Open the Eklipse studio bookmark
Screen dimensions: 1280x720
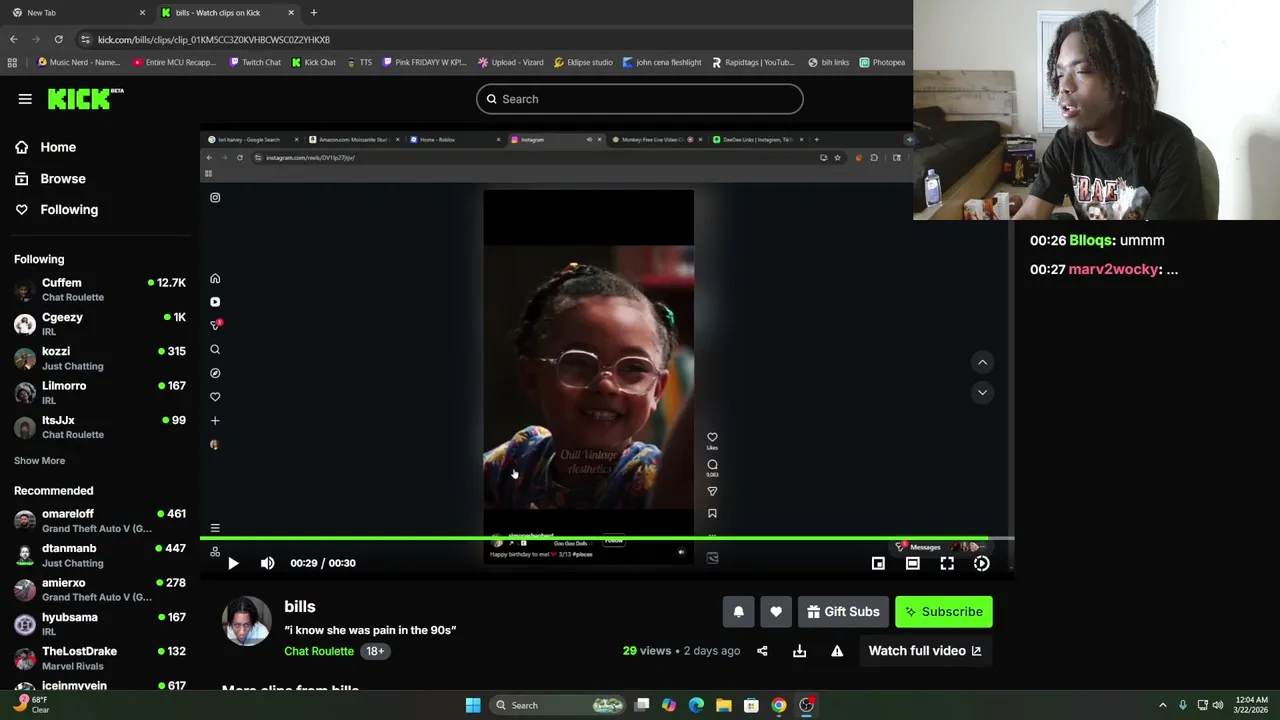click(x=583, y=62)
